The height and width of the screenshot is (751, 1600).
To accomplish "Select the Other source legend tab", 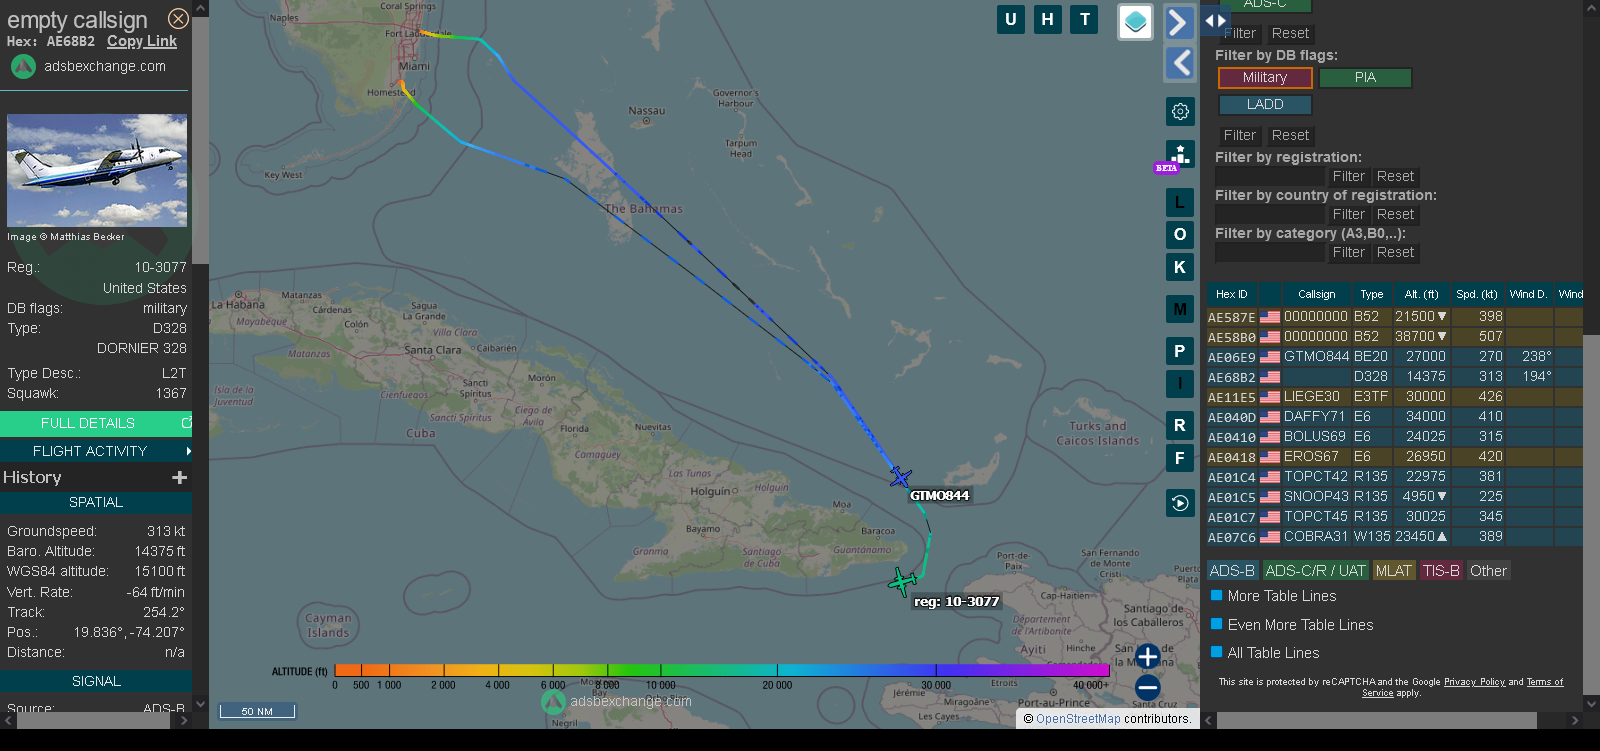I will 1488,571.
